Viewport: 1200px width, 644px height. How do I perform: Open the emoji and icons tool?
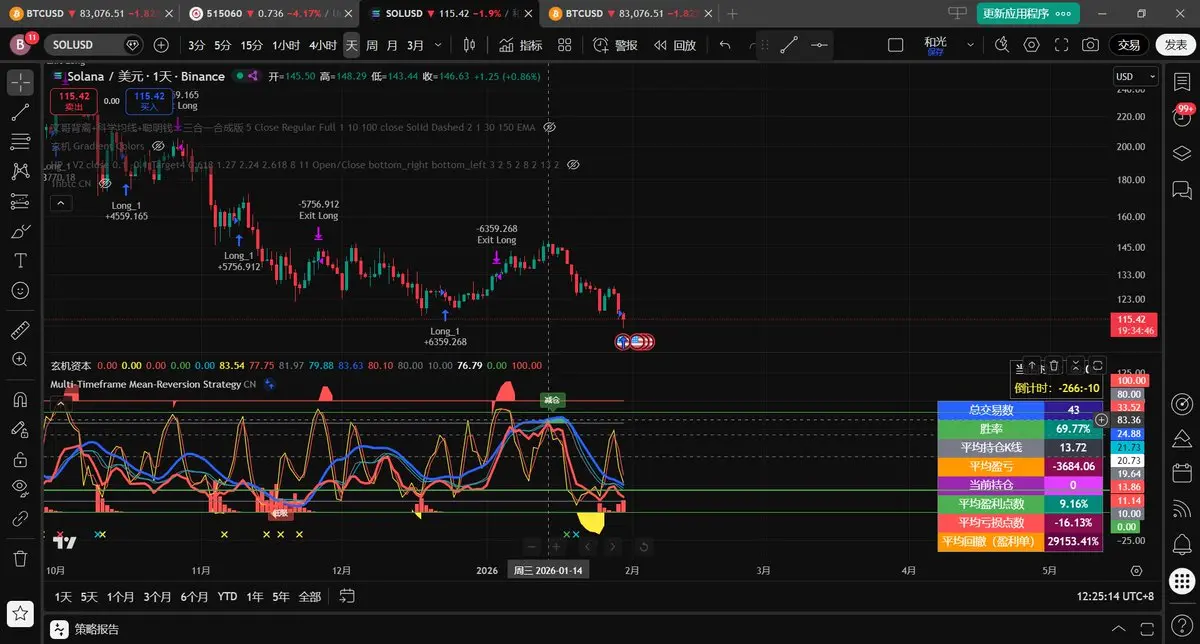(20, 291)
